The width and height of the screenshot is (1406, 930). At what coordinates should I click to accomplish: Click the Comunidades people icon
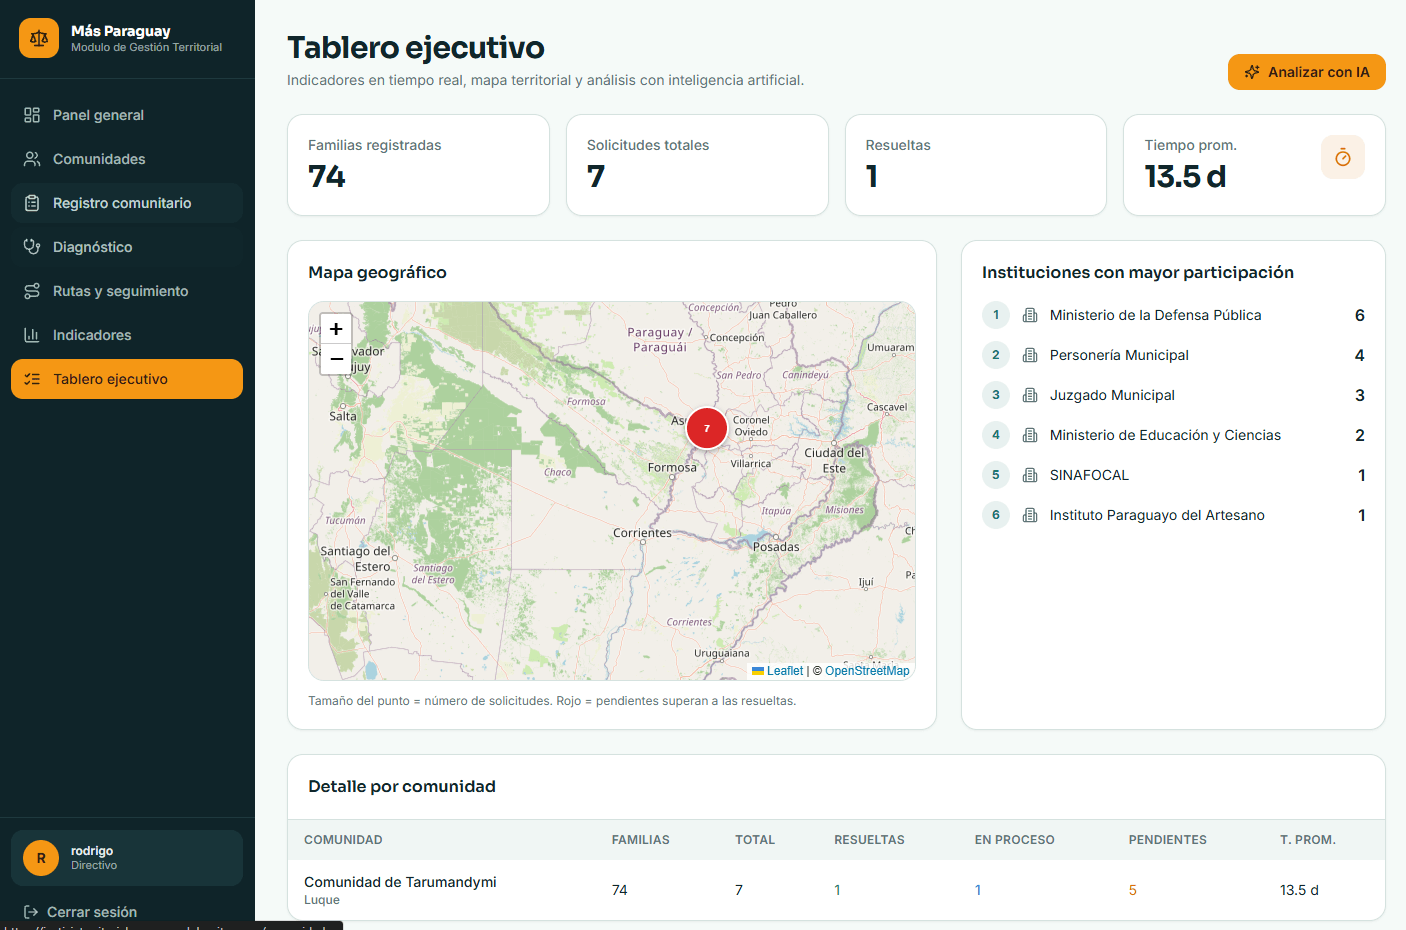coord(32,159)
